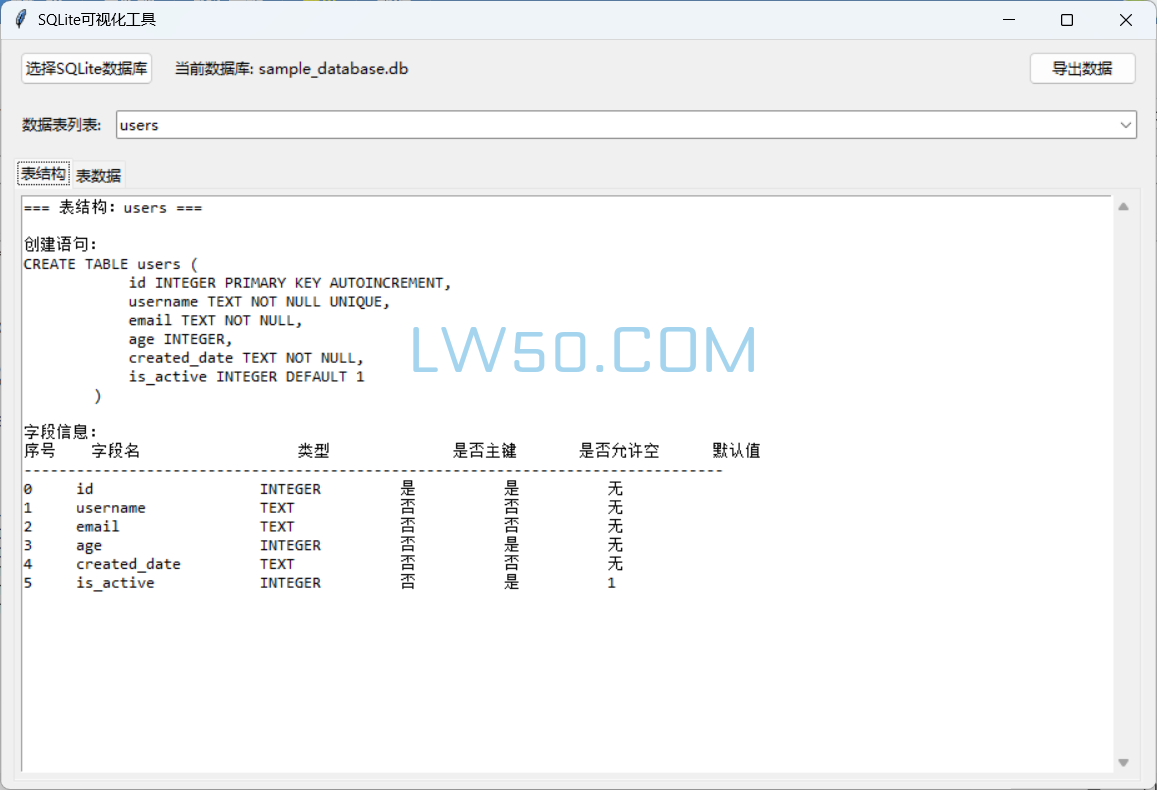
Task: Click the 字段信息 heading text
Action: coord(60,432)
